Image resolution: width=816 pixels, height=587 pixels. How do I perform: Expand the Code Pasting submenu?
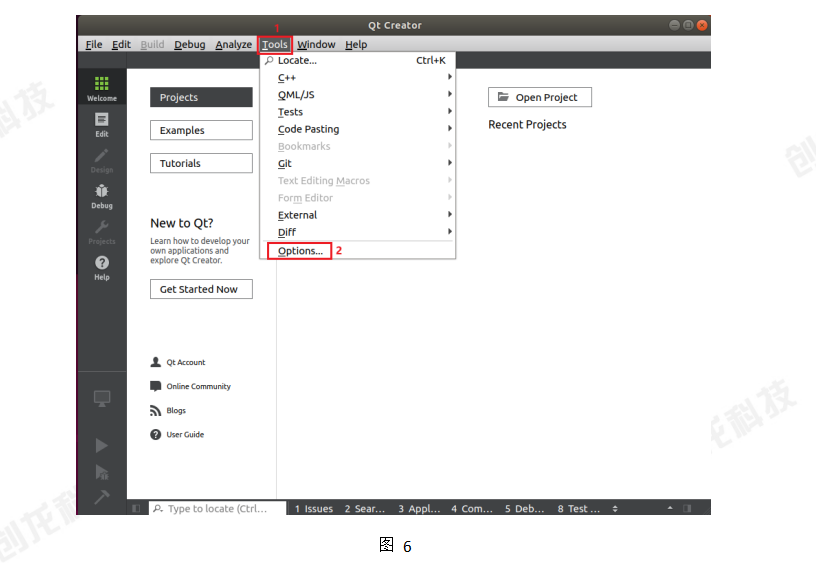358,129
